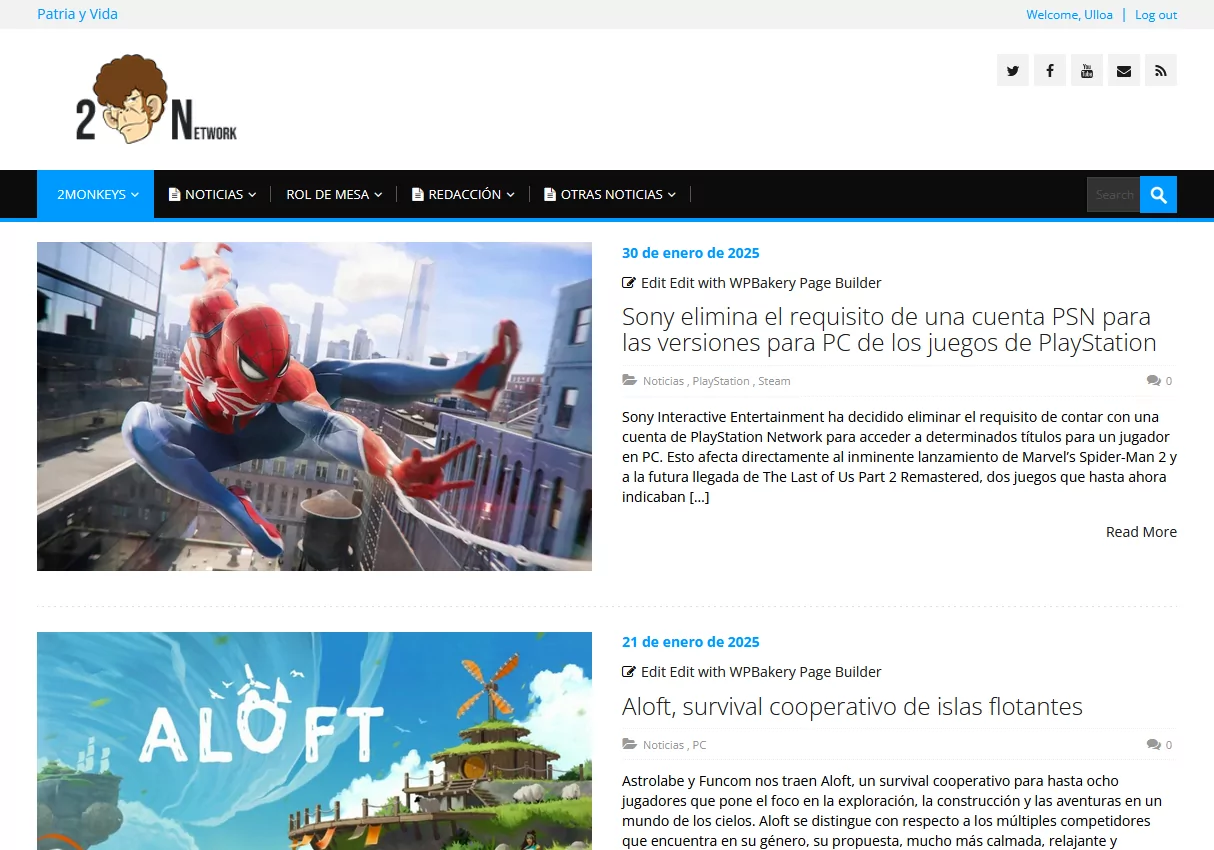The width and height of the screenshot is (1214, 850).
Task: Edit Sony post with WPBakery Page Builder
Action: point(775,283)
